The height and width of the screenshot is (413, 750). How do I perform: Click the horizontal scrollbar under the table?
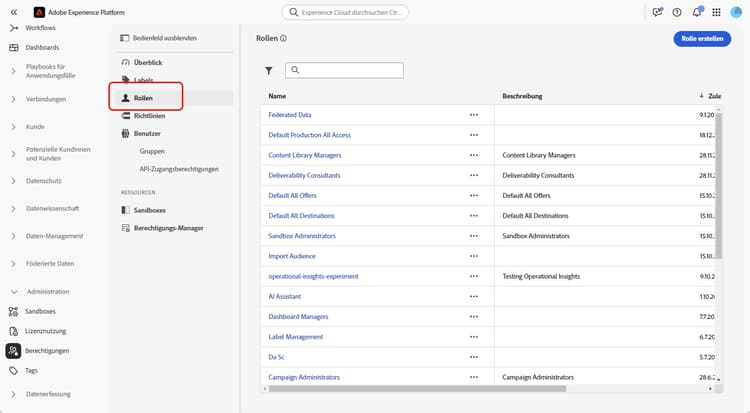pyautogui.click(x=420, y=389)
